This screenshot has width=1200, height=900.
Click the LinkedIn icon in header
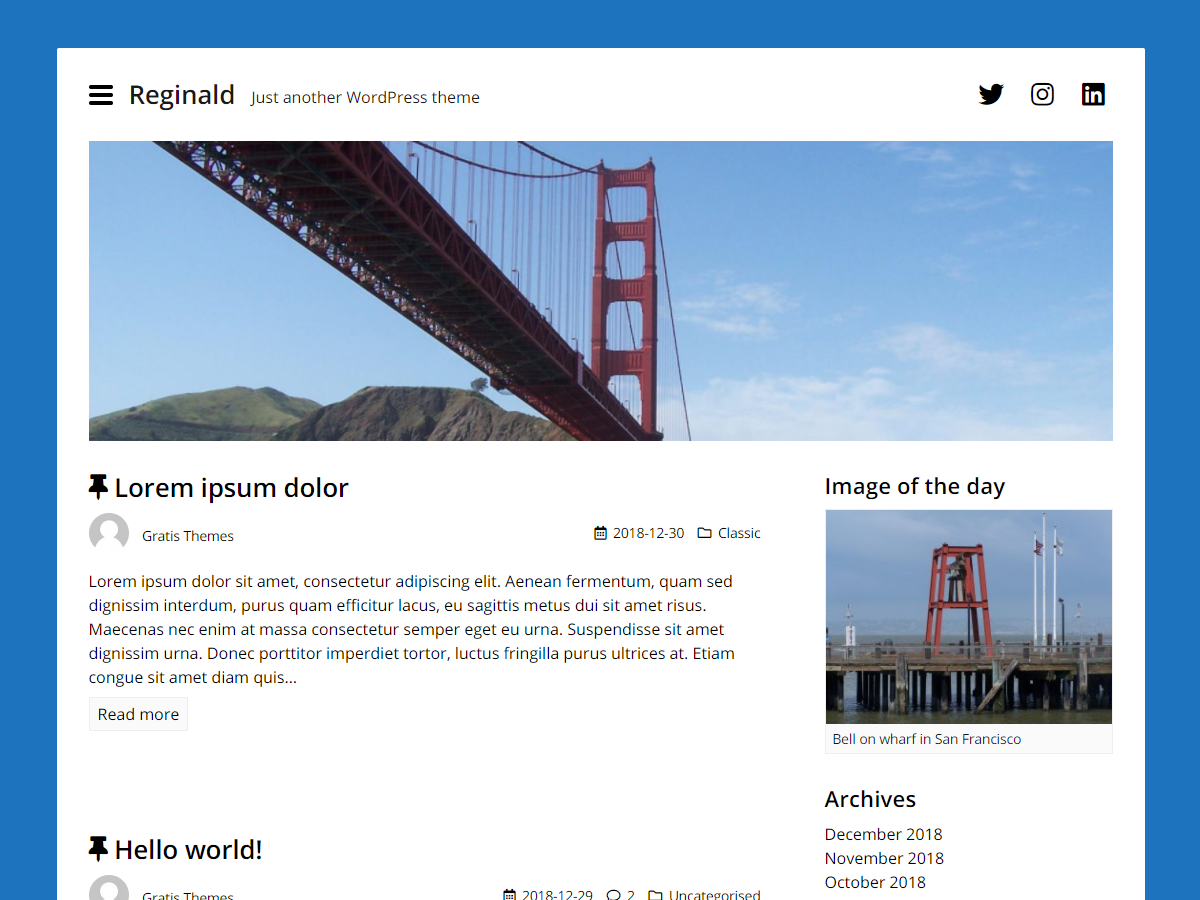[x=1093, y=95]
